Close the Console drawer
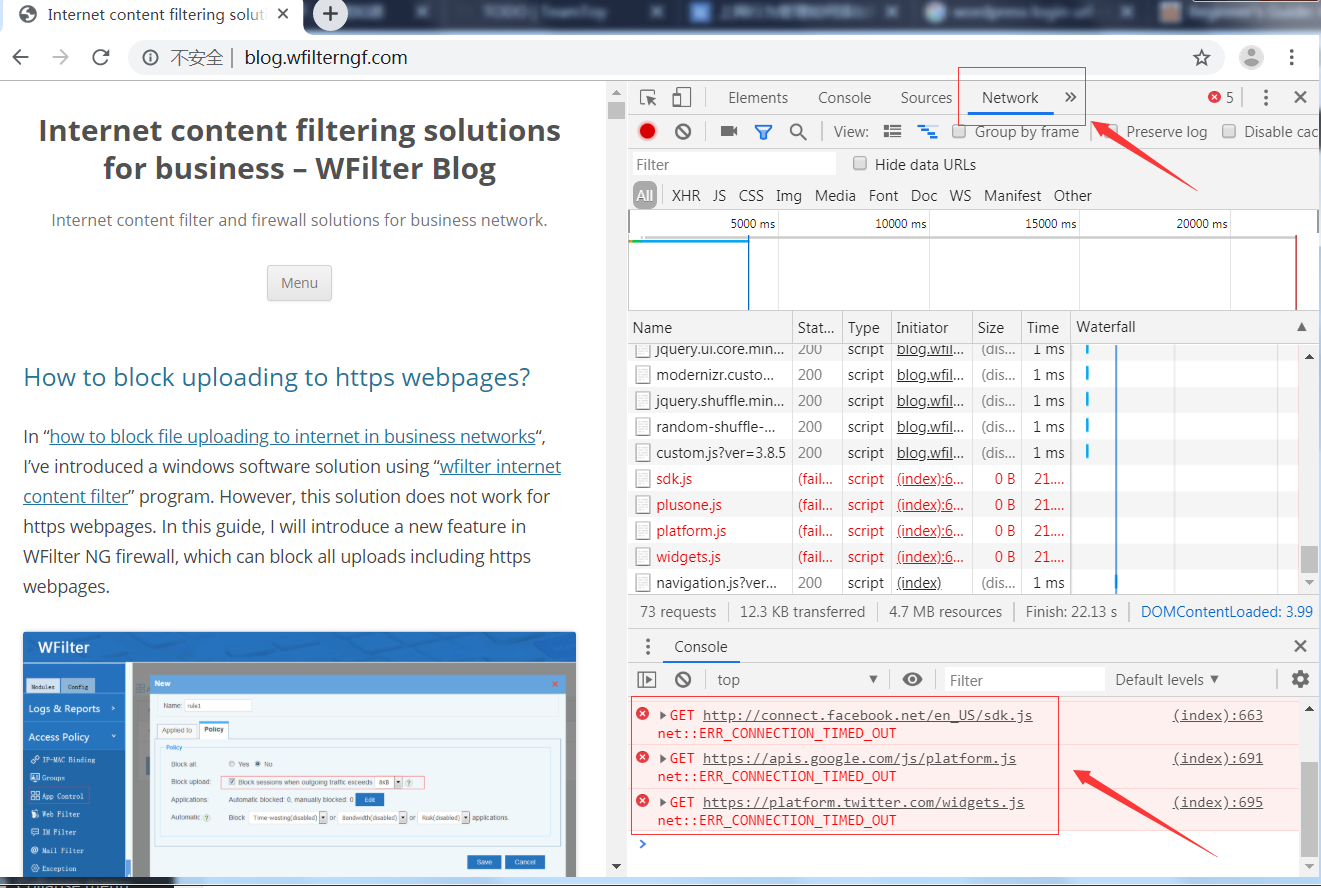The width and height of the screenshot is (1321, 888). [x=1300, y=646]
